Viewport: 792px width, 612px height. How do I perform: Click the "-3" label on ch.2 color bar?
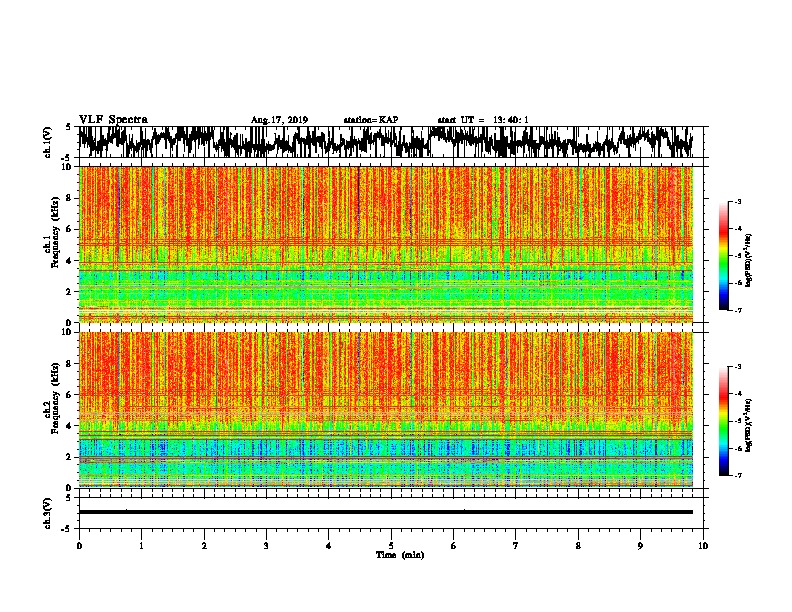click(x=737, y=366)
